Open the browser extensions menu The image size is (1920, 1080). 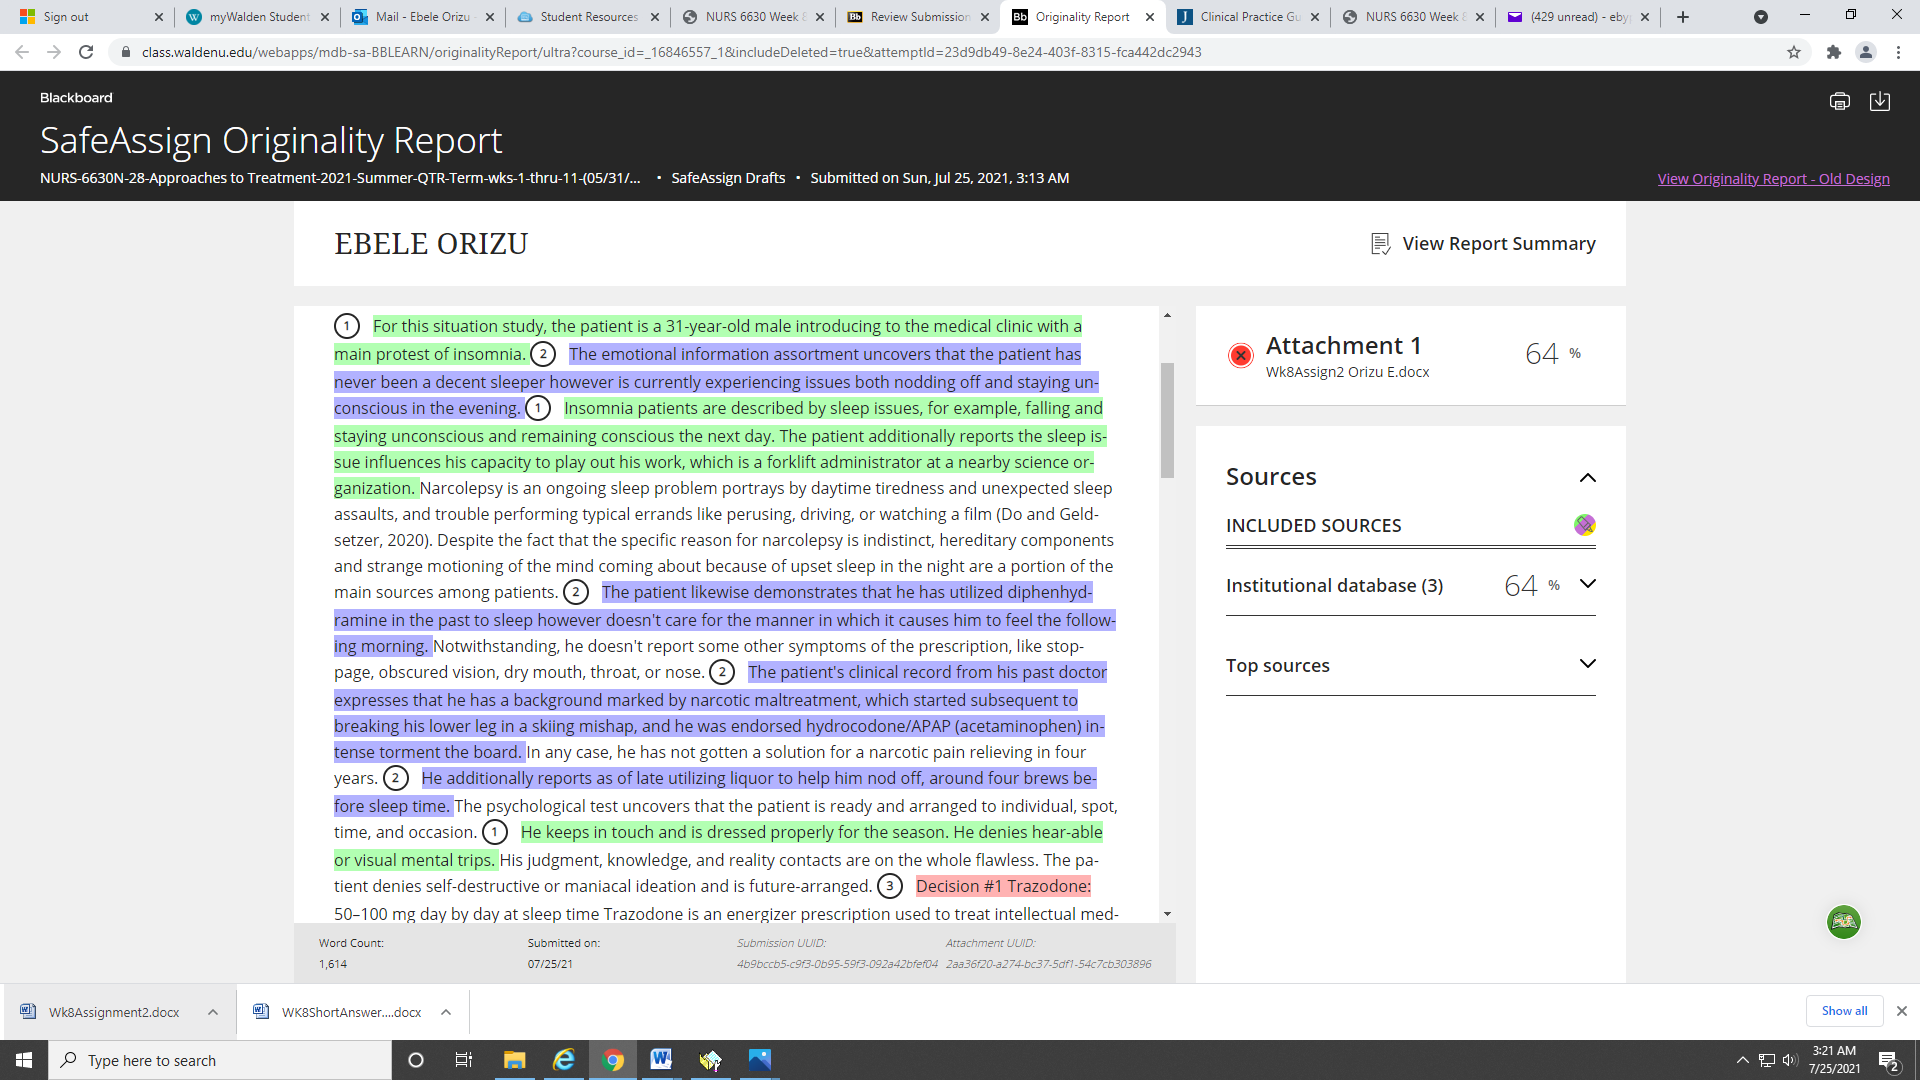coord(1833,52)
